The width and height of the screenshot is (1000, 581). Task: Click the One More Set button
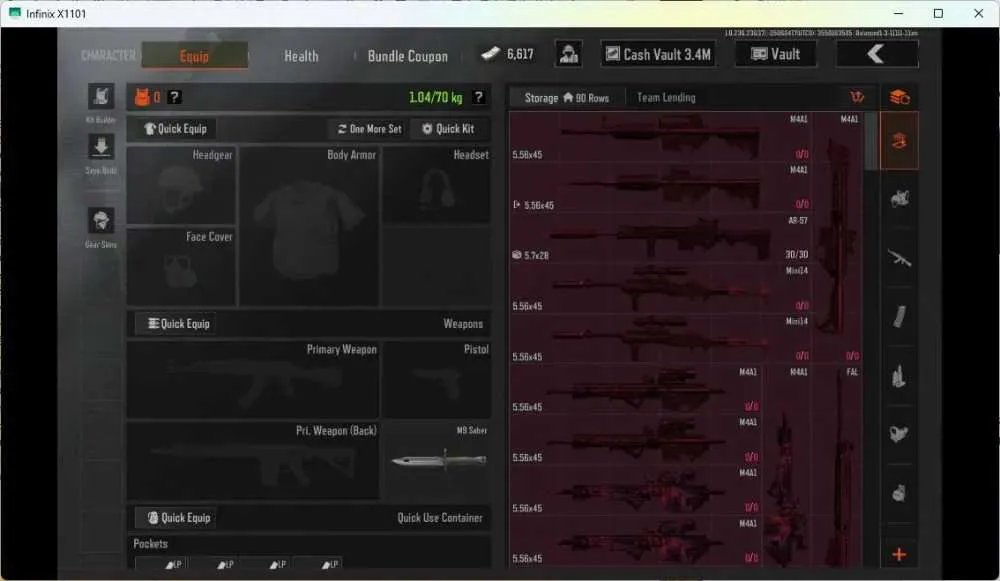(370, 129)
